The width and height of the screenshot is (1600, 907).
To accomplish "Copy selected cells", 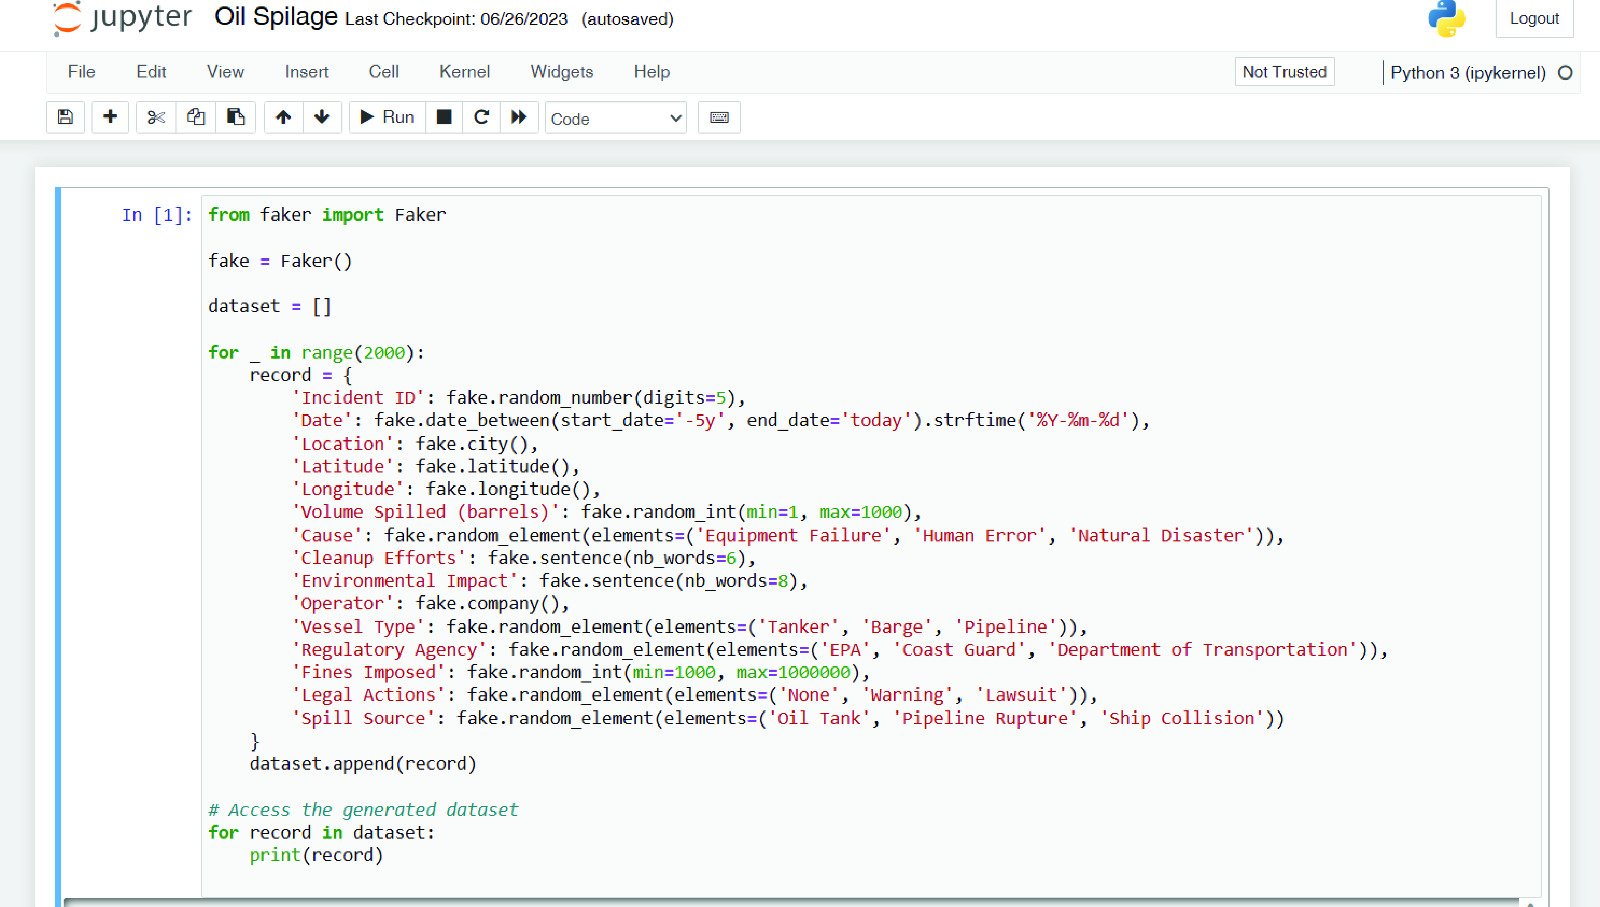I will (x=196, y=117).
